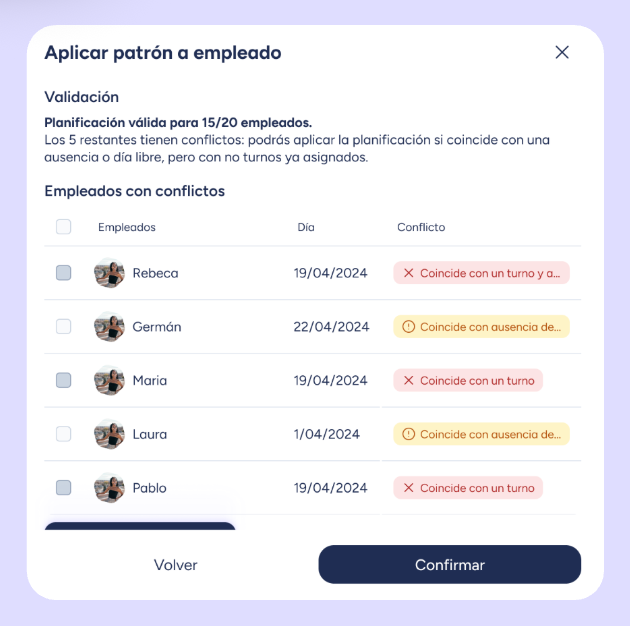Click Germán's avatar picture

tap(109, 327)
